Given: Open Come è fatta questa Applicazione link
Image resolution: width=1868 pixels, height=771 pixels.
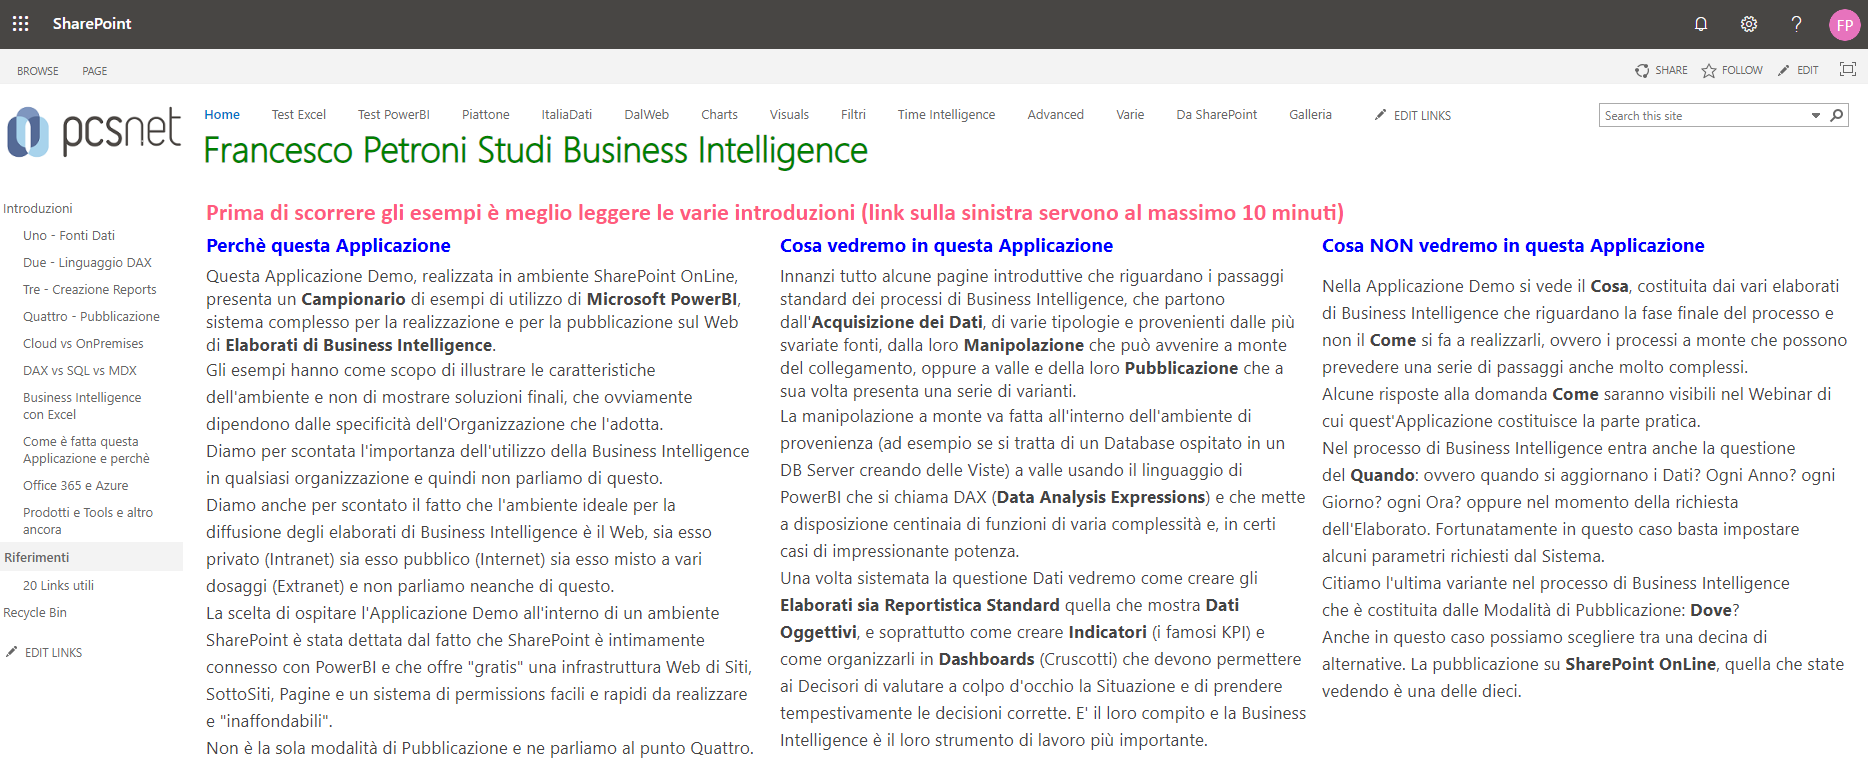Looking at the screenshot, I should (x=86, y=450).
